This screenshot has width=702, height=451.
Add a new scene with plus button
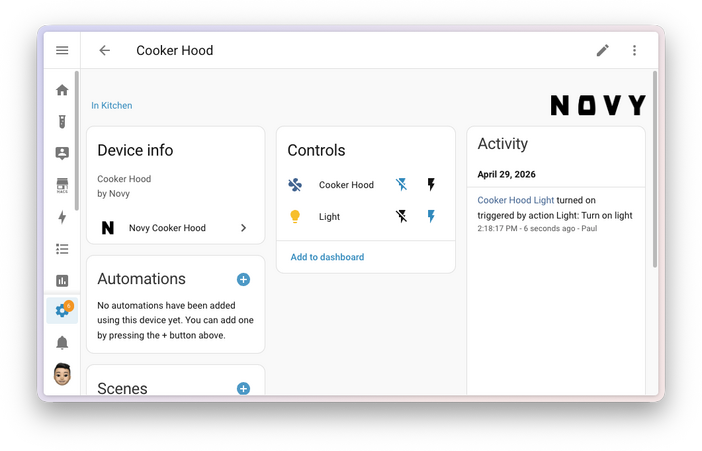coord(244,388)
